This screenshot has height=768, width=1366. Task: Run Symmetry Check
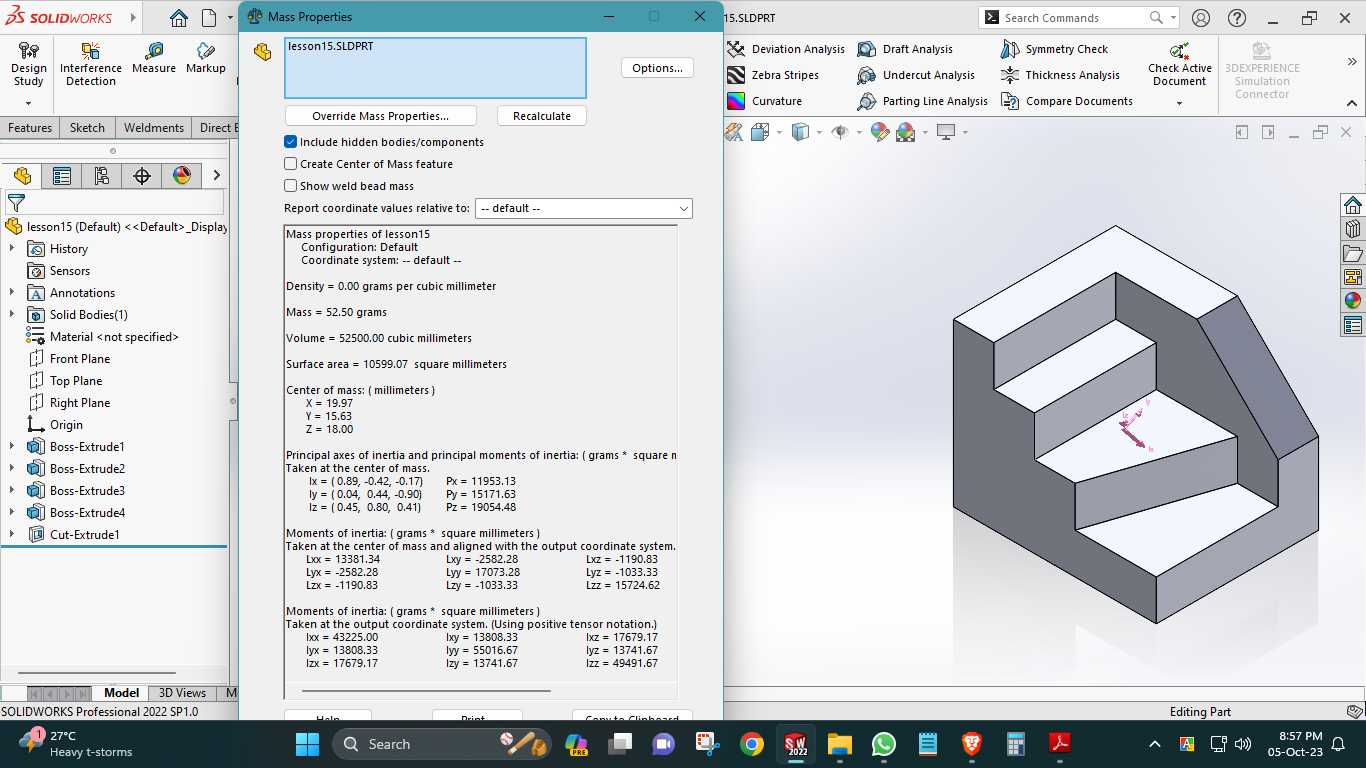(x=1054, y=49)
